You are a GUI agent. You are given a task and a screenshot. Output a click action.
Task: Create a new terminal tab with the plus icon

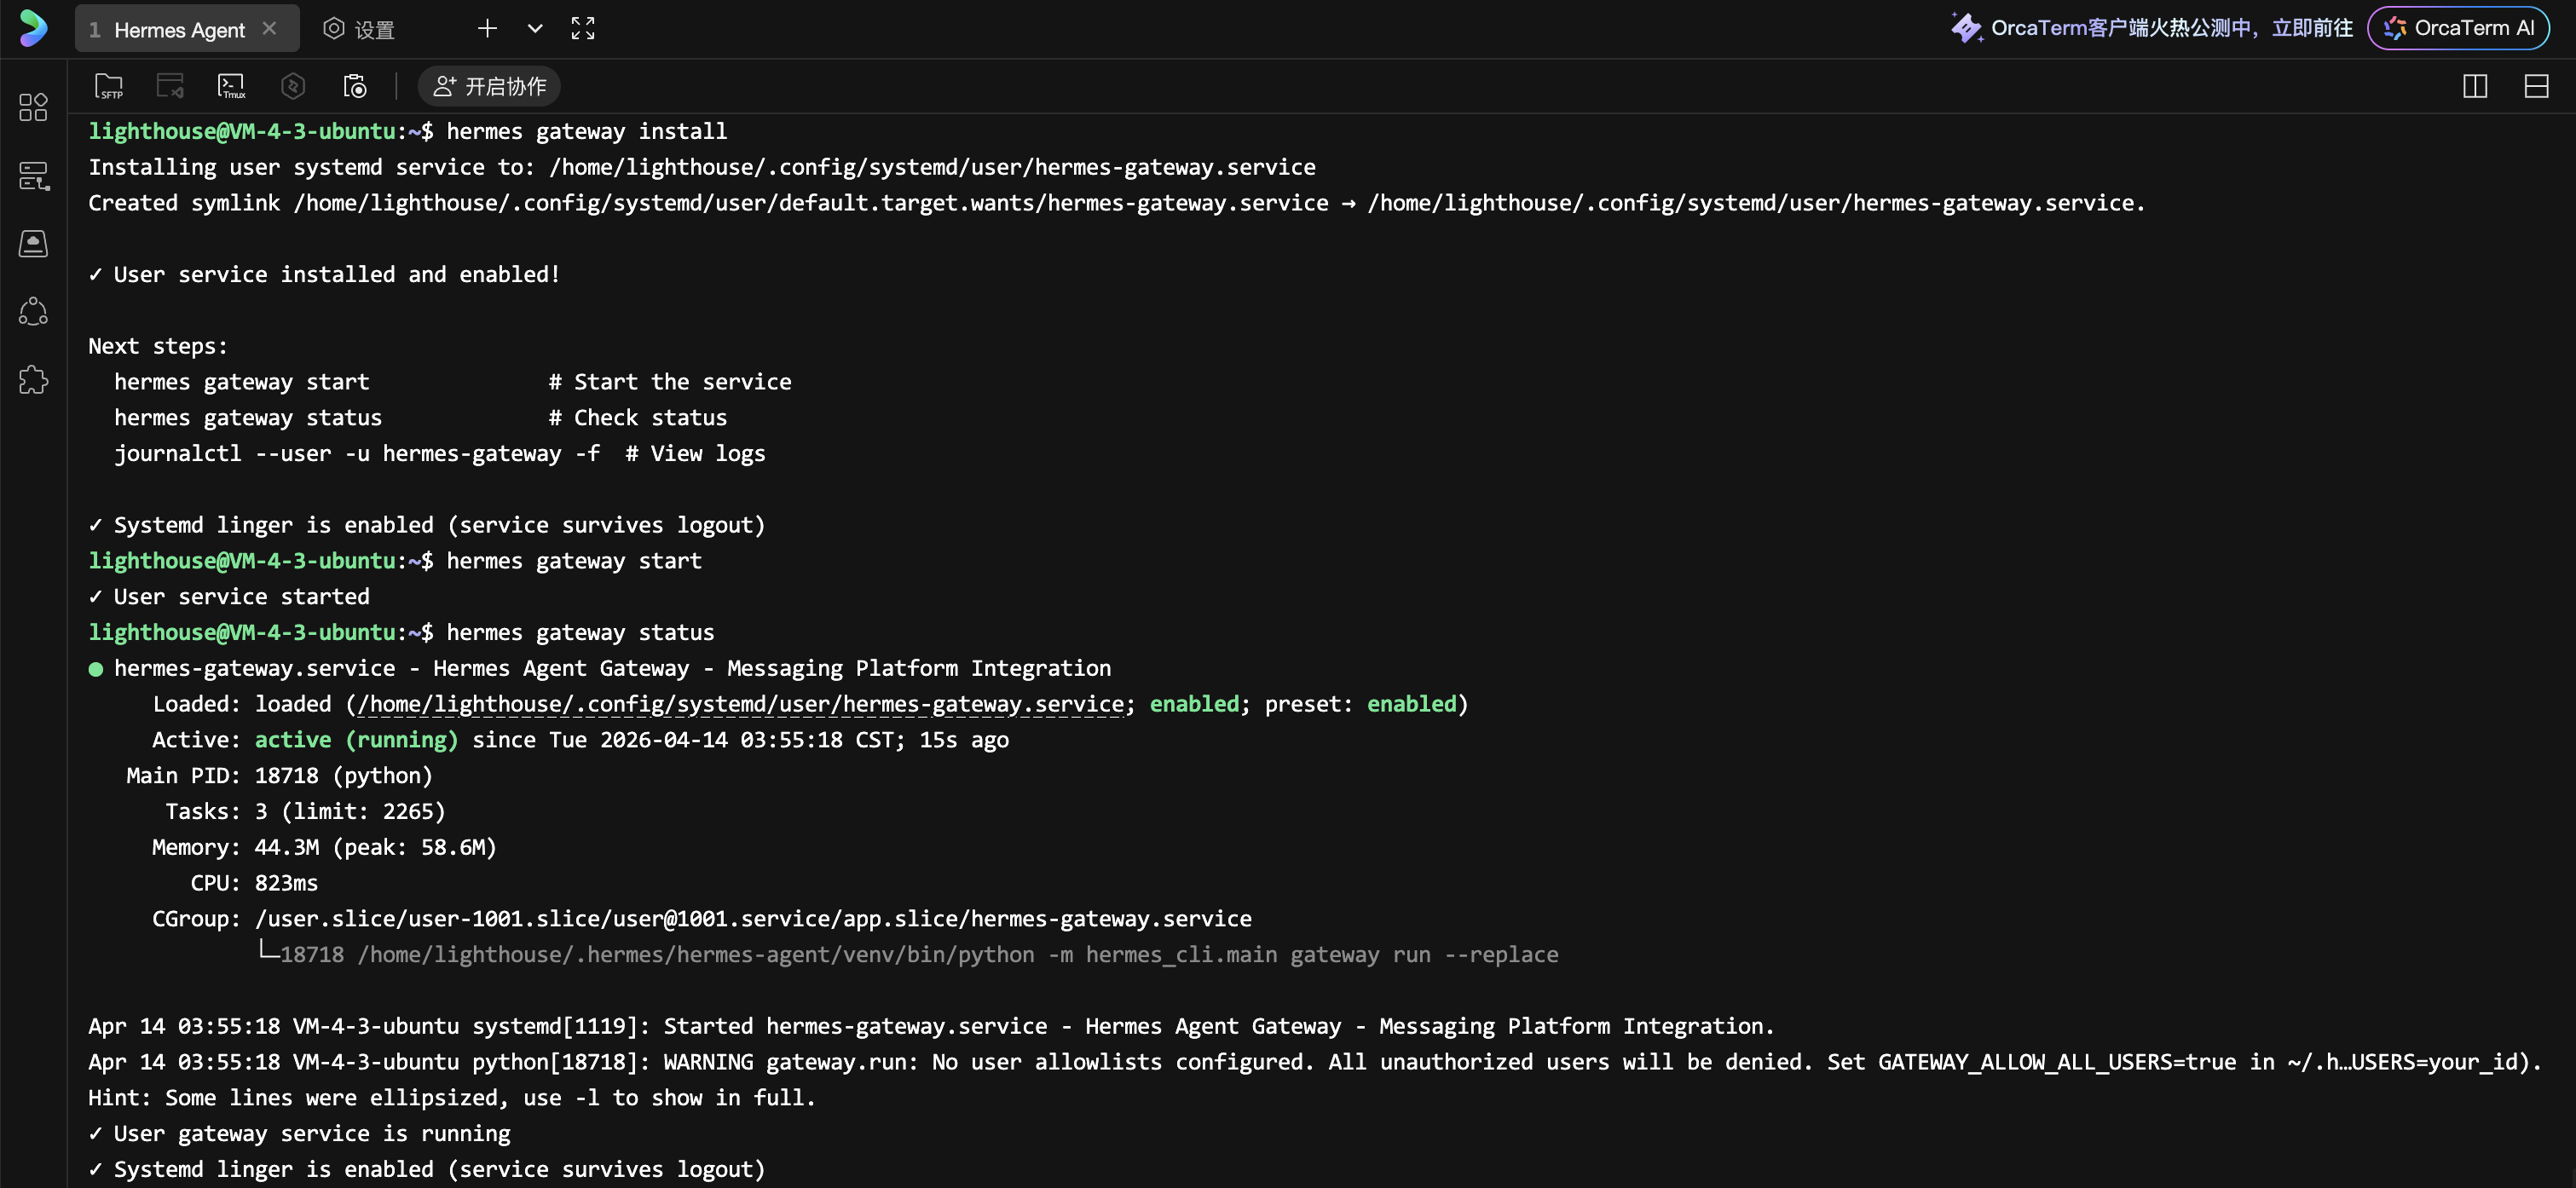pos(487,28)
